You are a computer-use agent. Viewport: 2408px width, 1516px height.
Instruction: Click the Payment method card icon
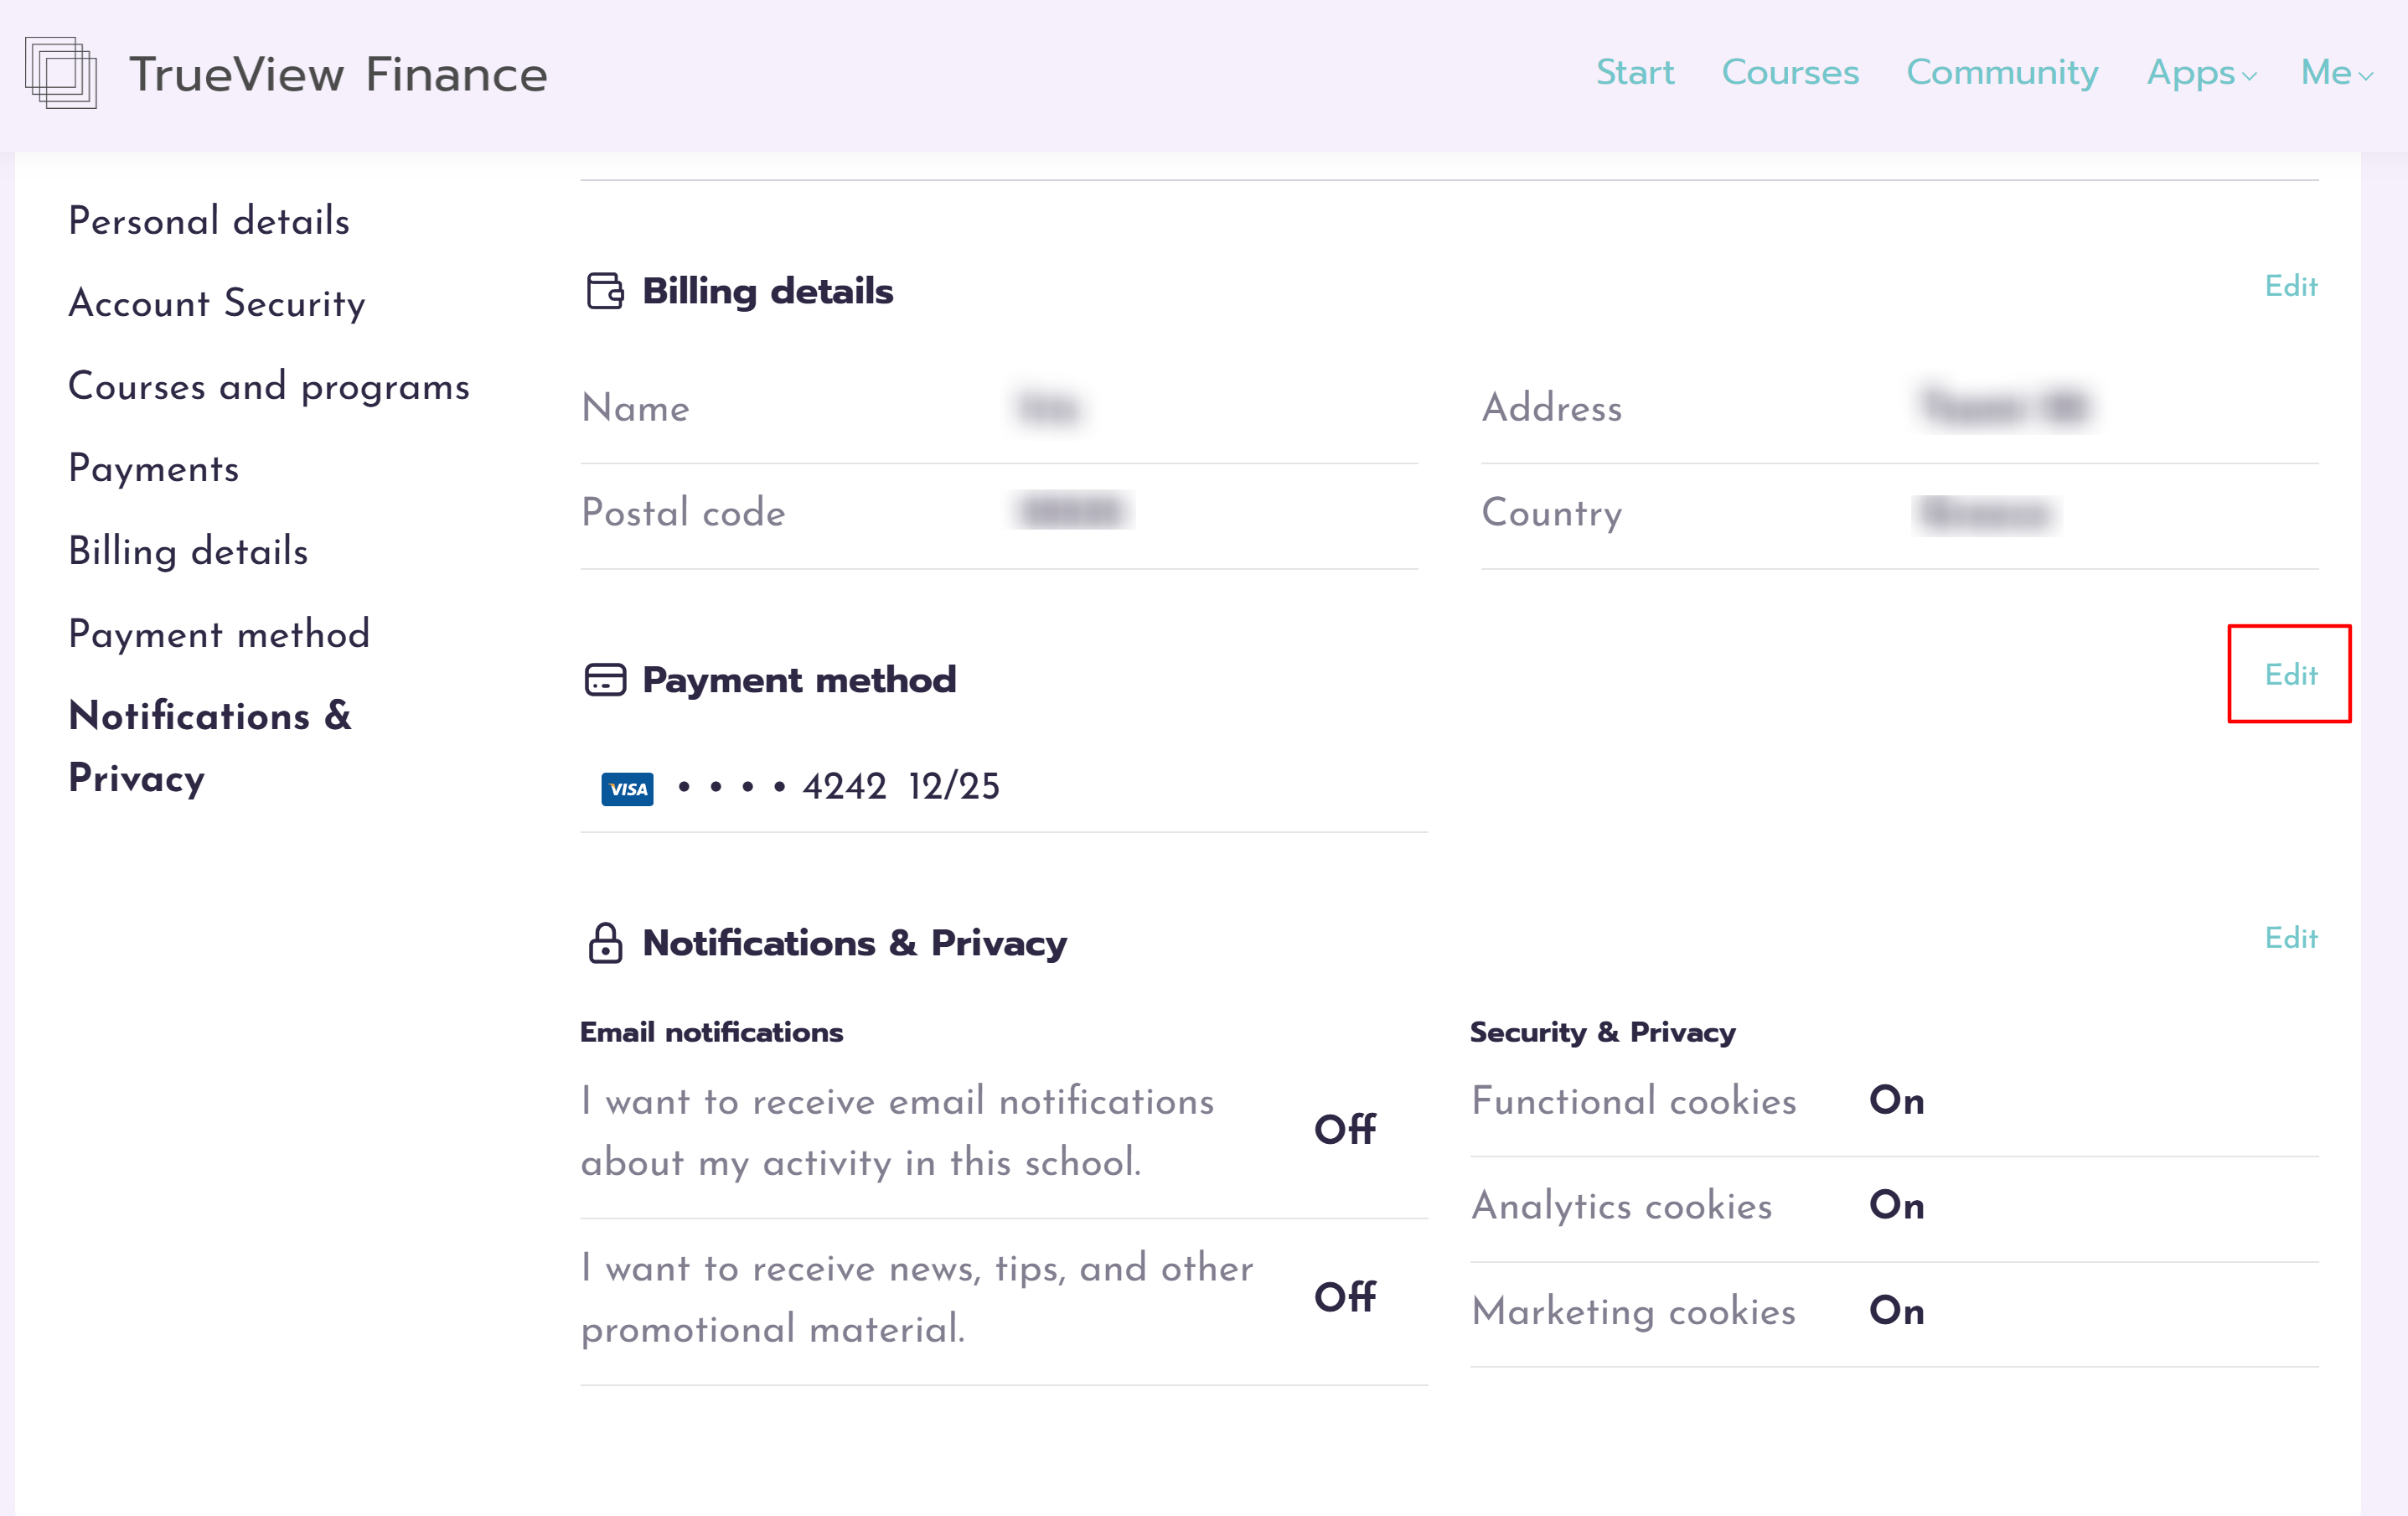click(x=605, y=680)
